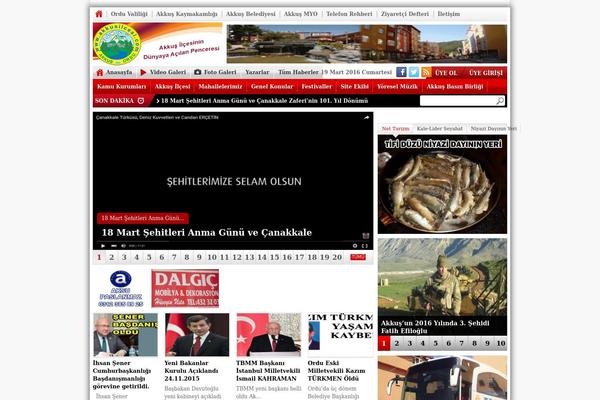Mute the video volume icon
The image size is (600, 400).
pyautogui.click(x=123, y=246)
